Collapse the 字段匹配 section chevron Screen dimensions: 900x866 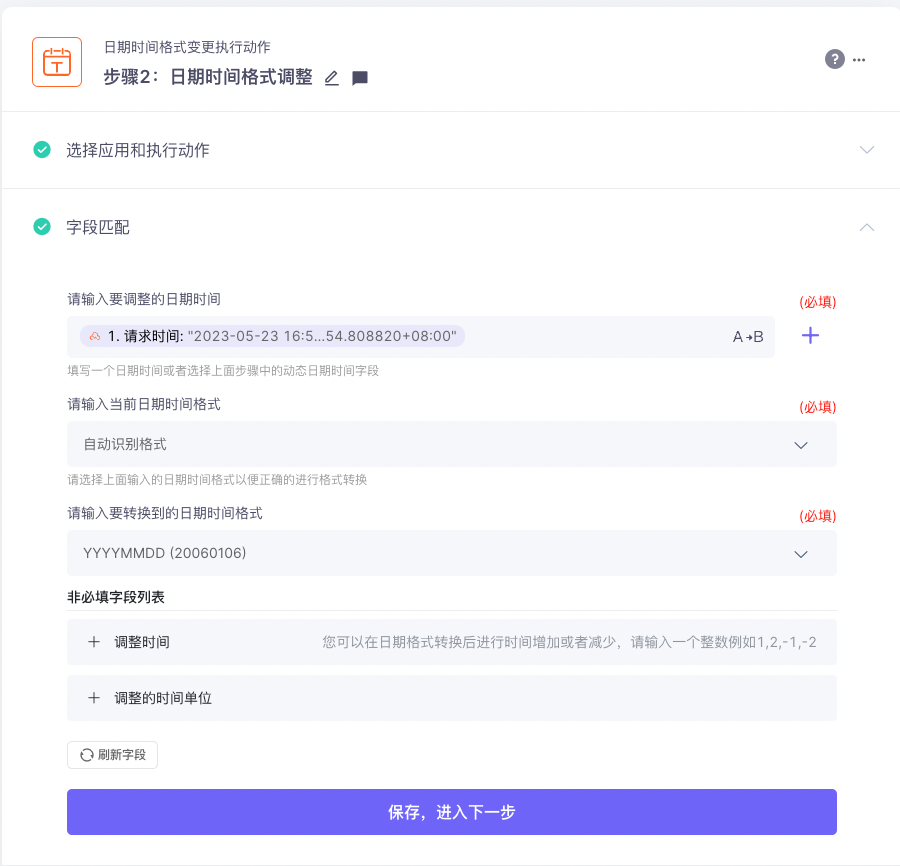pyautogui.click(x=867, y=227)
